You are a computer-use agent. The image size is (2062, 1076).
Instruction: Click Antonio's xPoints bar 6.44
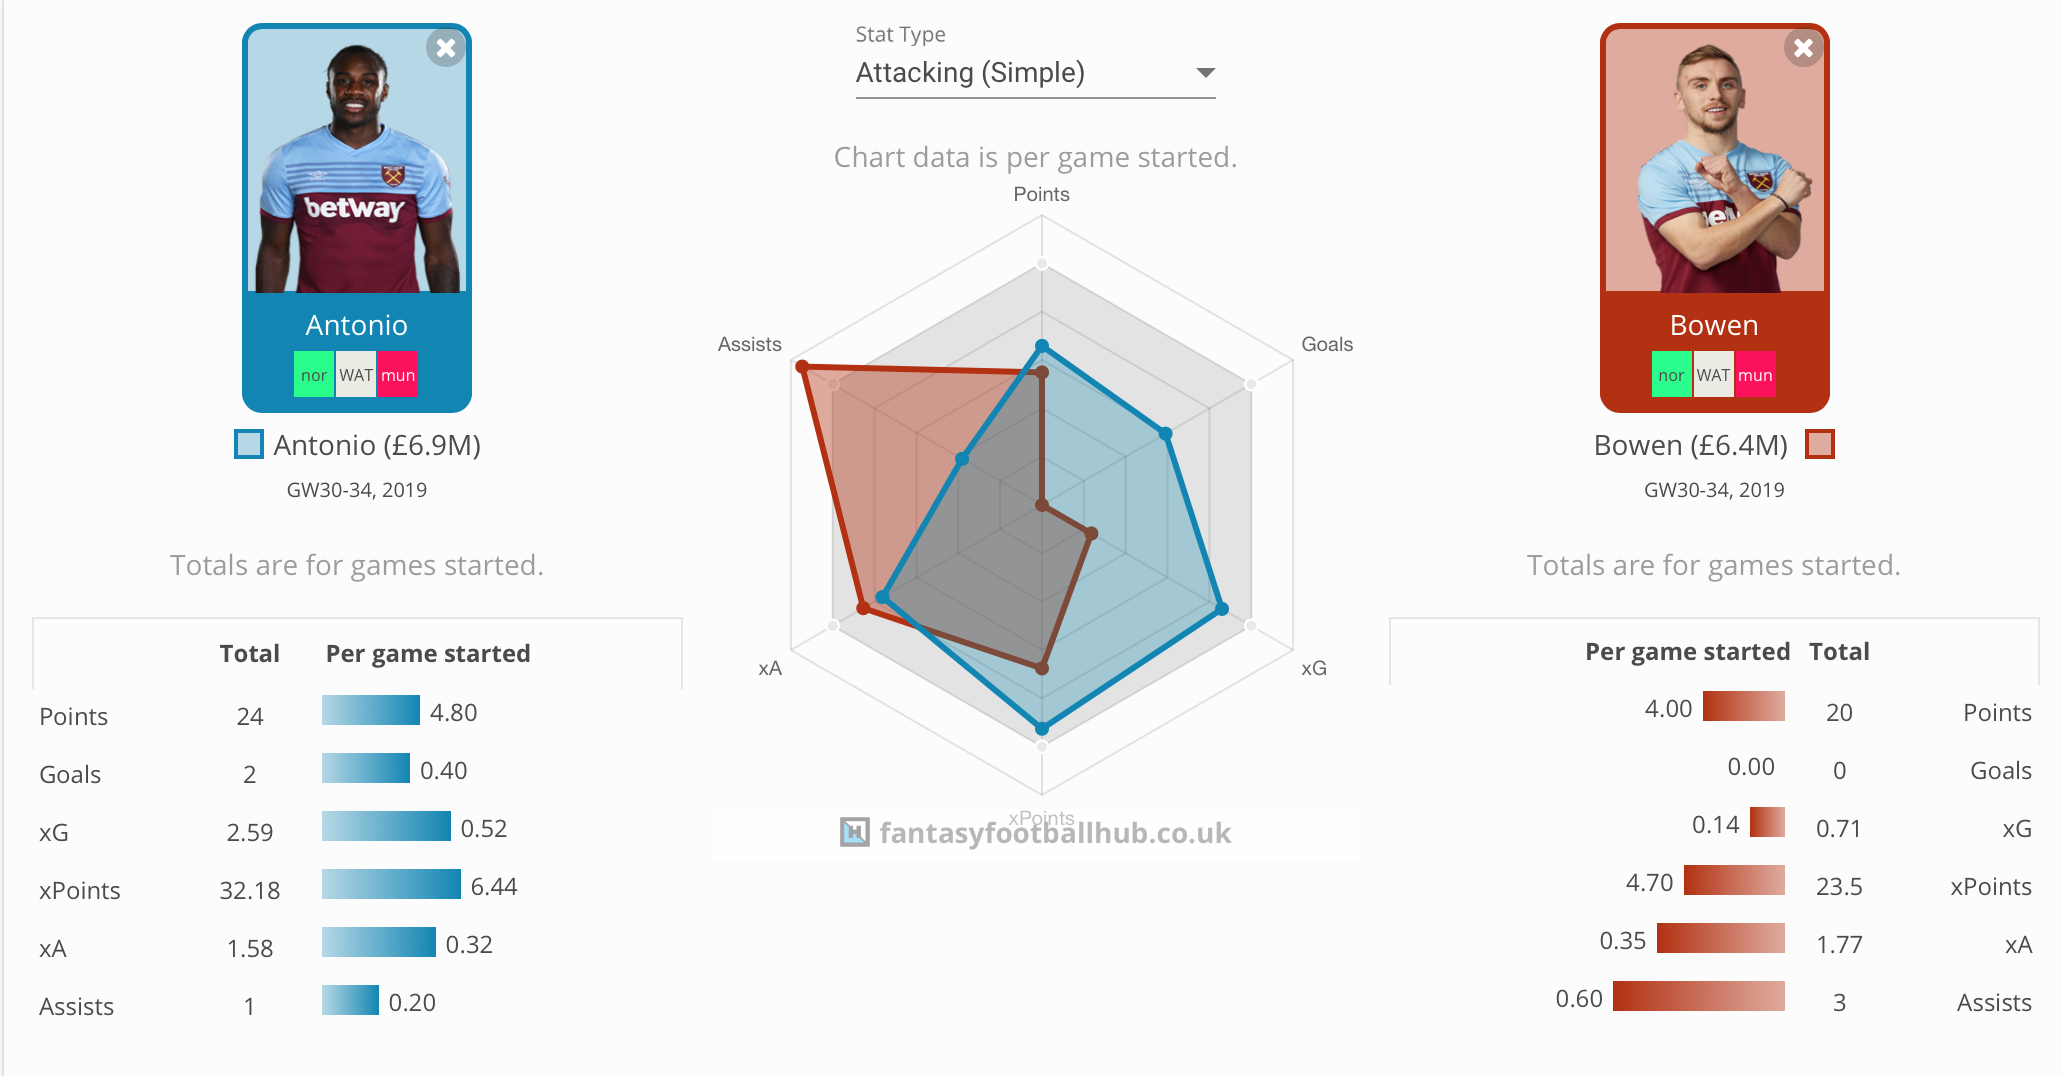coord(391,885)
